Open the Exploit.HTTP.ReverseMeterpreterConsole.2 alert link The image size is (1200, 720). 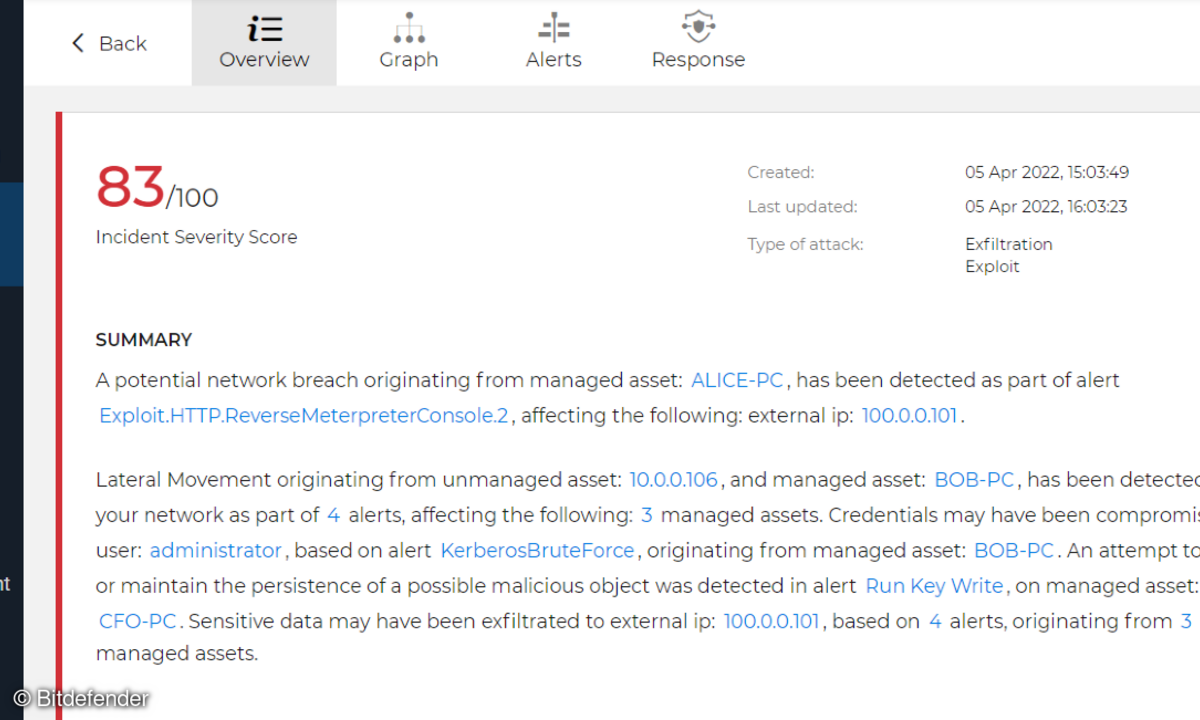coord(304,416)
